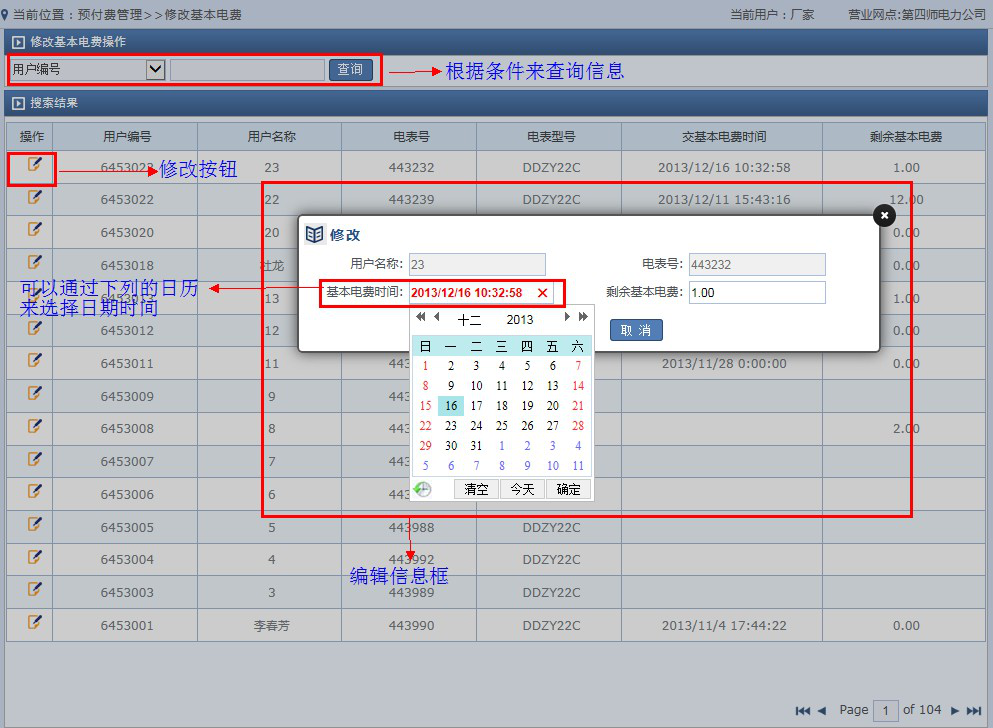
Task: Click 剩余基本电费 column header
Action: coord(906,137)
